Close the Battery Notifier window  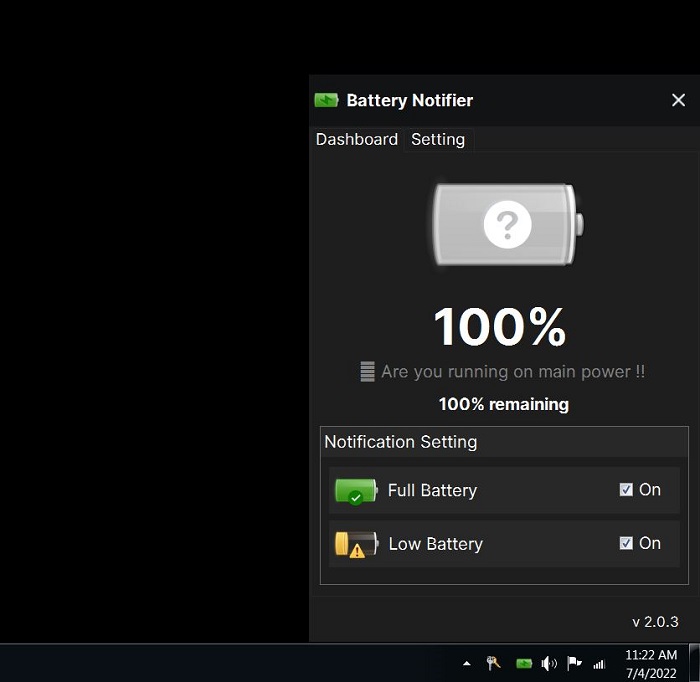(678, 100)
